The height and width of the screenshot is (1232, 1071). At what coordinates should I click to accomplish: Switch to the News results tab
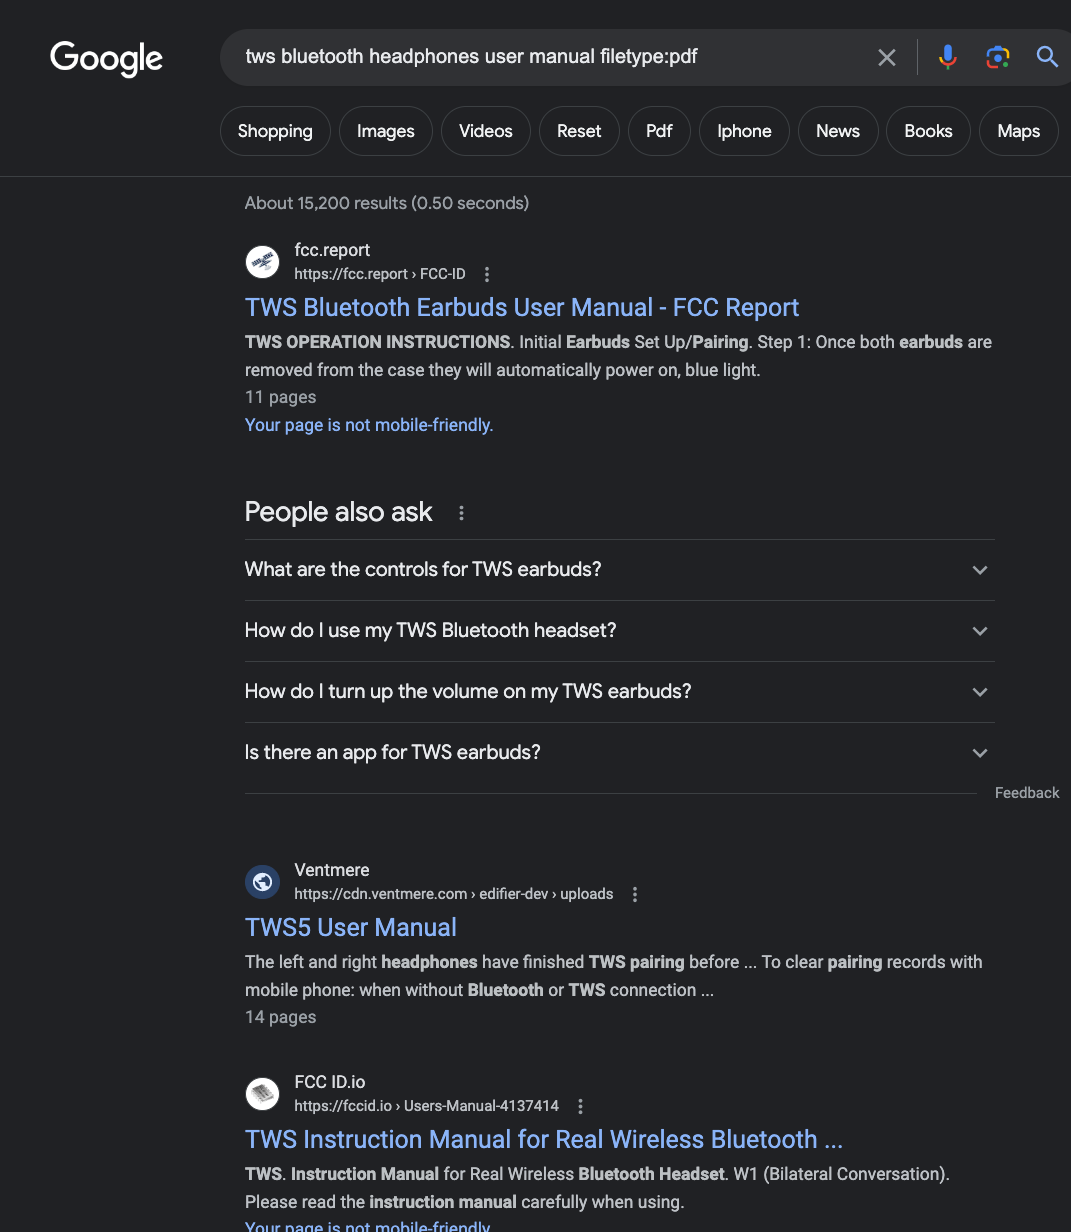pyautogui.click(x=837, y=130)
